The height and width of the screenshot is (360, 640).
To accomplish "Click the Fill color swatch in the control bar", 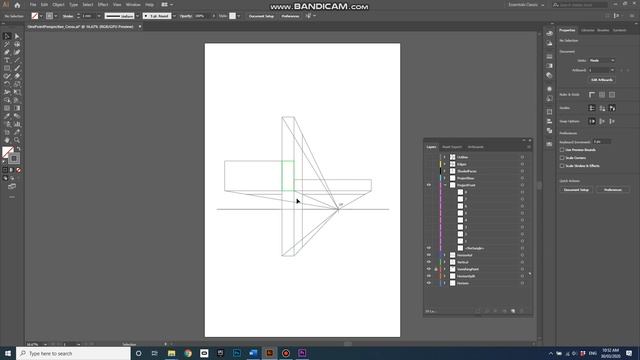I will pyautogui.click(x=35, y=16).
